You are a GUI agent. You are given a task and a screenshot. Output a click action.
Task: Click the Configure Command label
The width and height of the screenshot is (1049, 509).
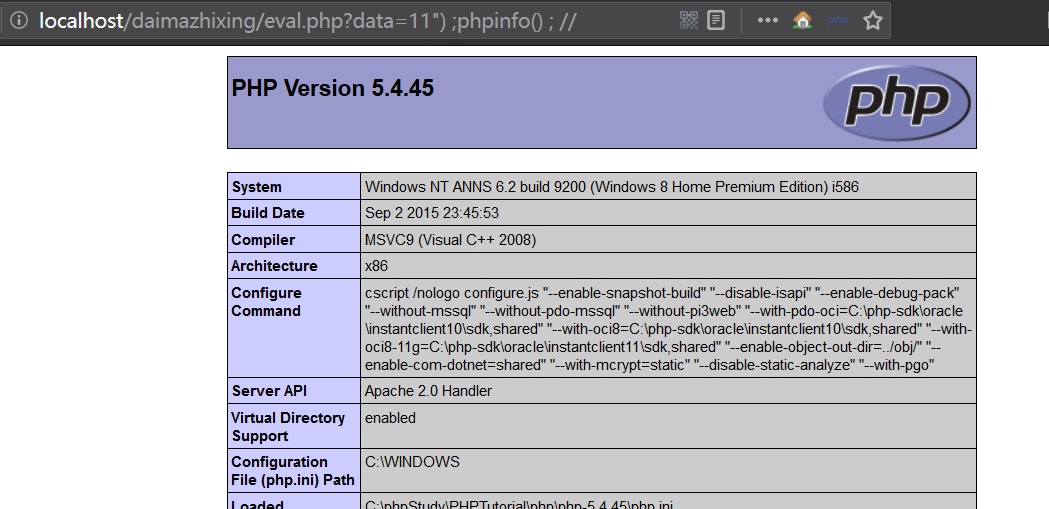pos(266,302)
